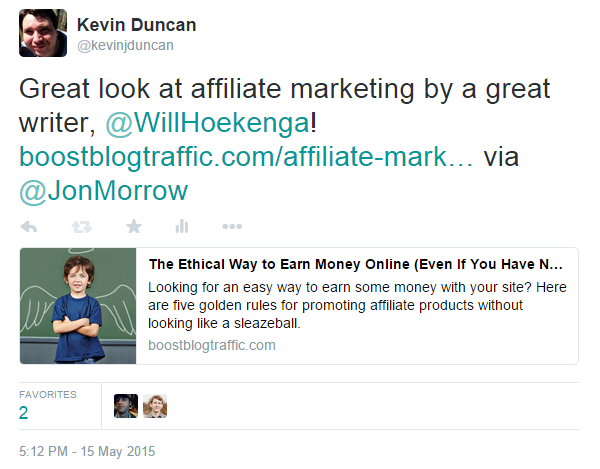Follow the boostblogtraffic.com/affiliate-mark… link
Viewport: 600px width, 469px height.
tap(246, 157)
